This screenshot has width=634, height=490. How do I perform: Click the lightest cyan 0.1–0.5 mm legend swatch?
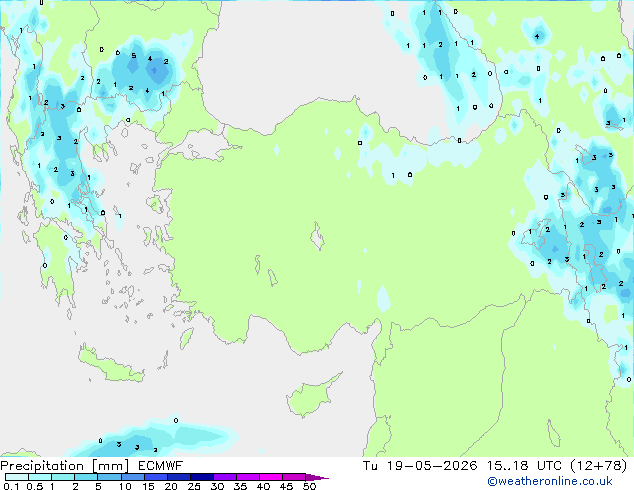pos(17,477)
